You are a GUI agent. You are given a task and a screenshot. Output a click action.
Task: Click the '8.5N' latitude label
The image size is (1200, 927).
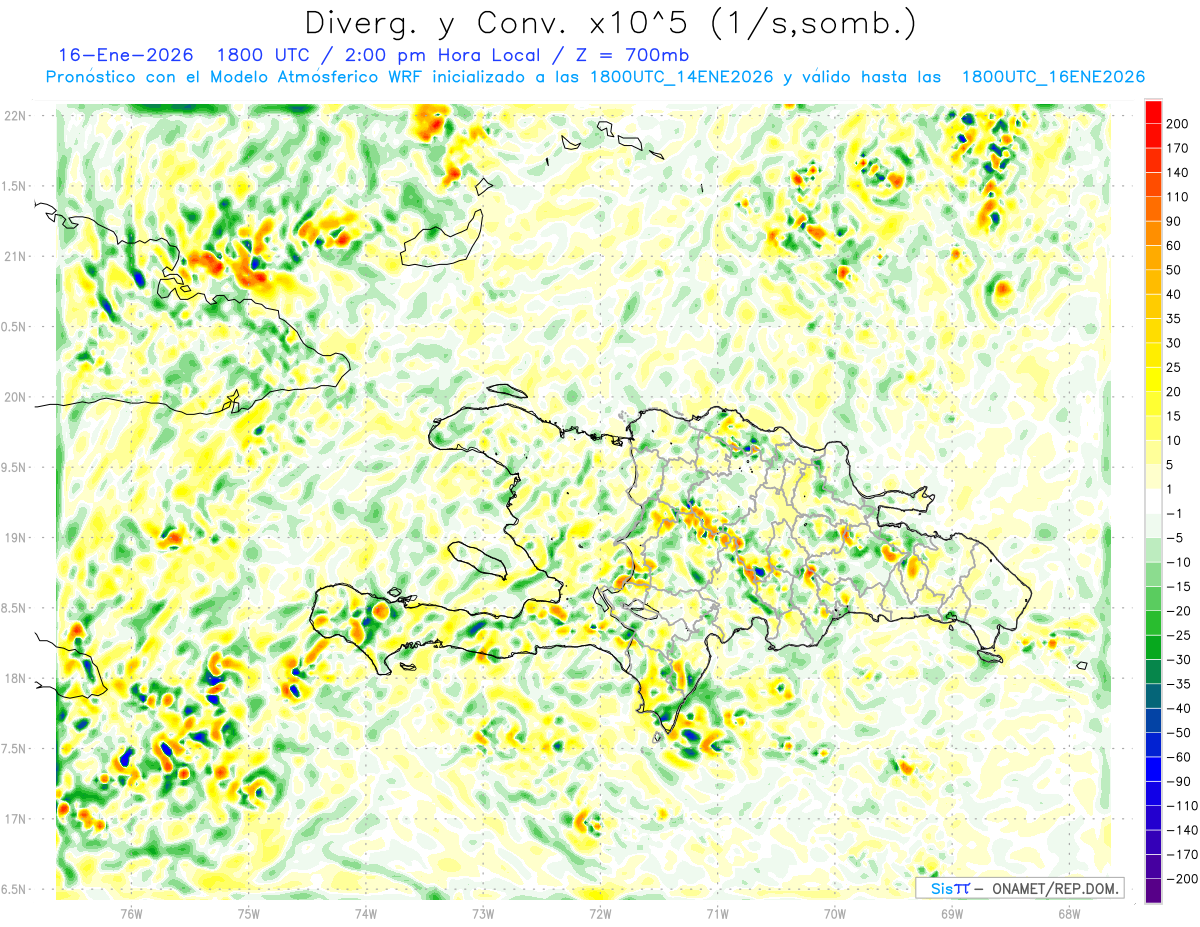pos(15,608)
